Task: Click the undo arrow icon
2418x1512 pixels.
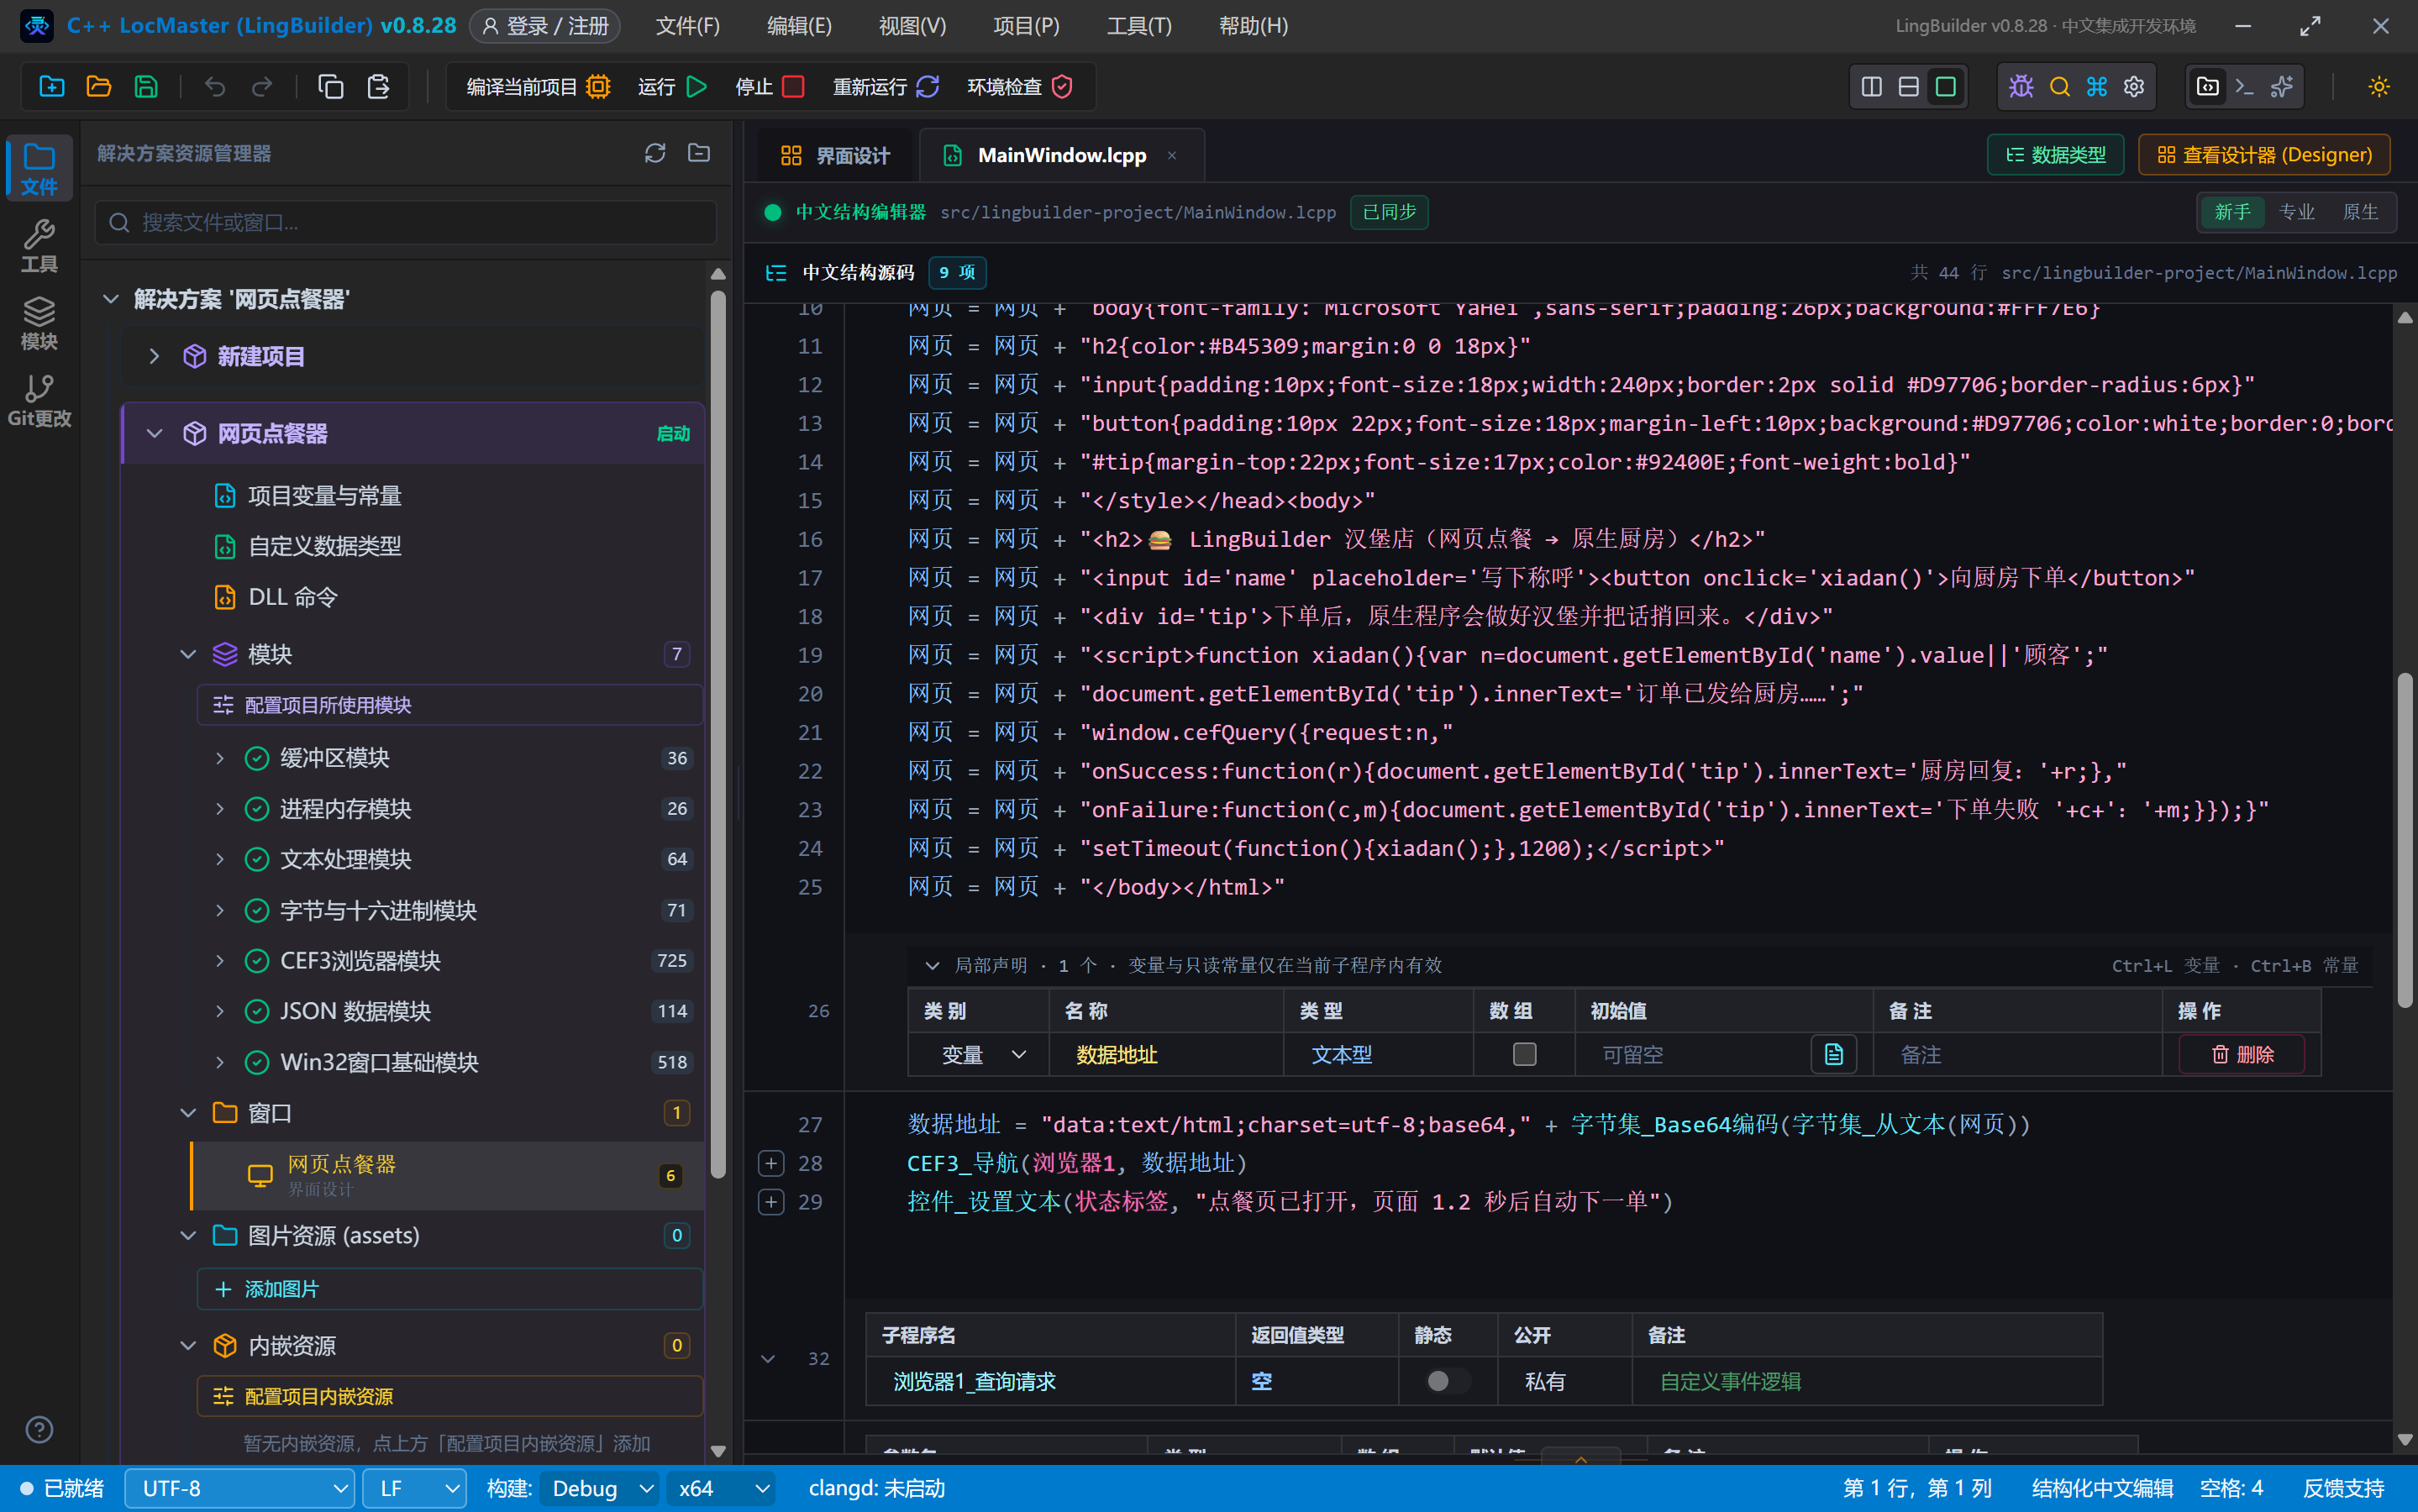Action: click(214, 87)
